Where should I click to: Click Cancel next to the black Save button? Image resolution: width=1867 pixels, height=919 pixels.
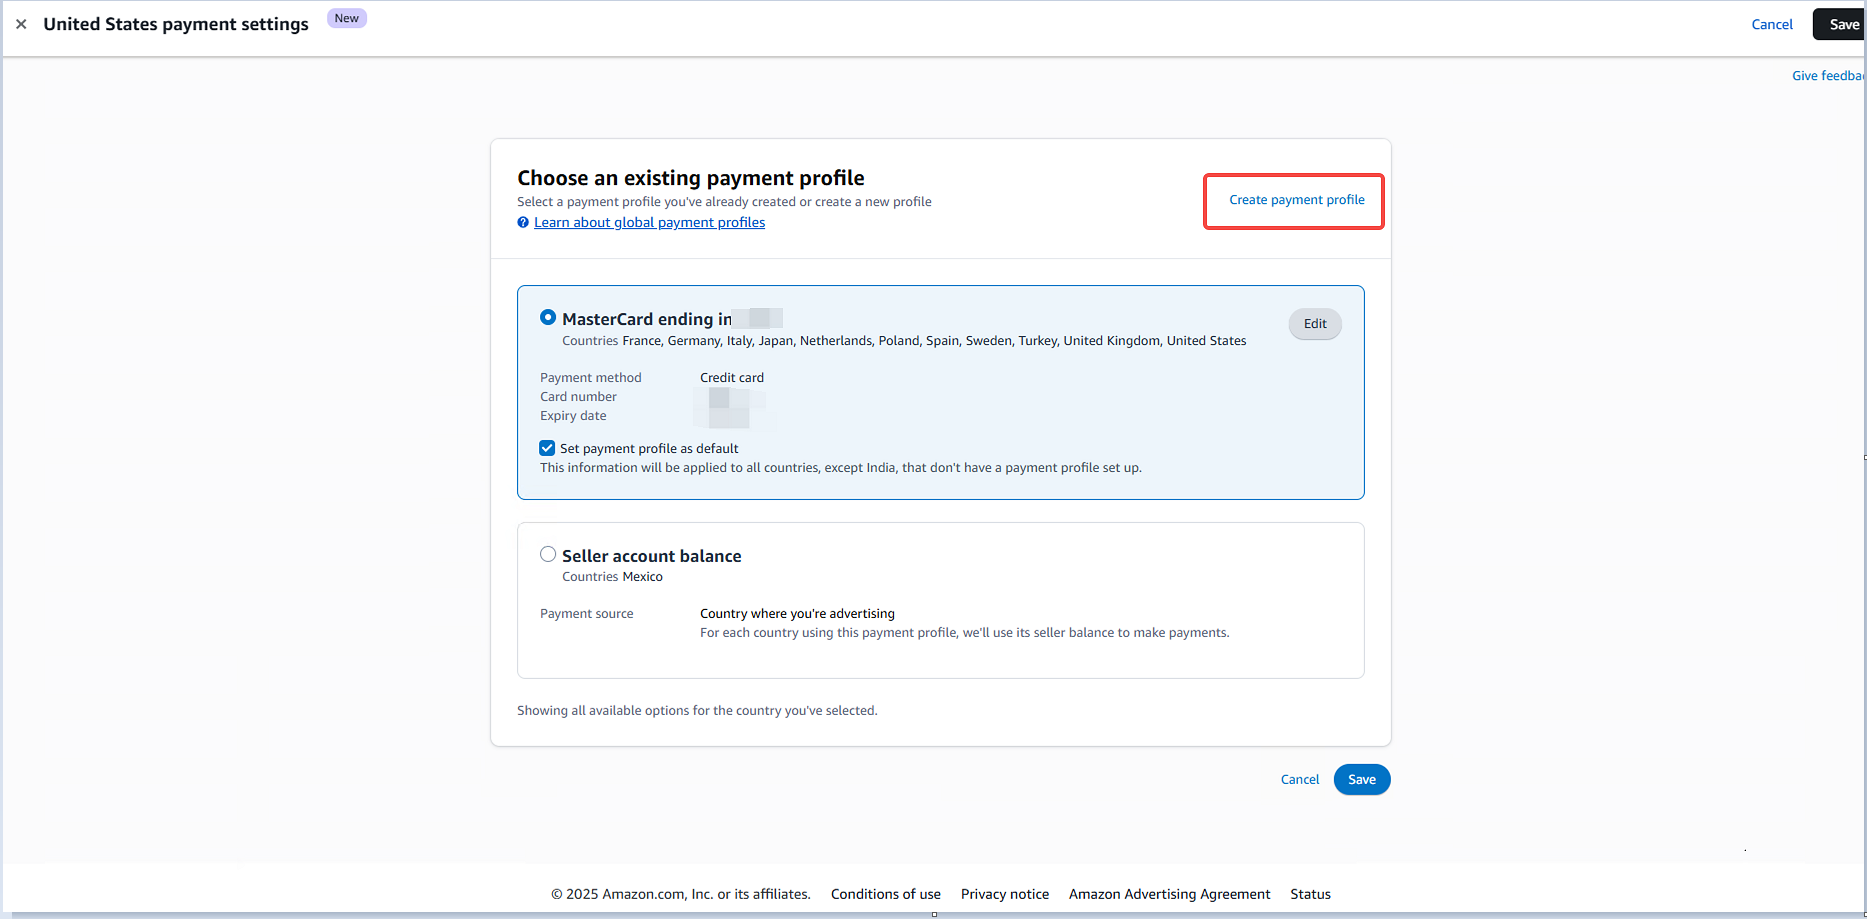pos(1771,24)
